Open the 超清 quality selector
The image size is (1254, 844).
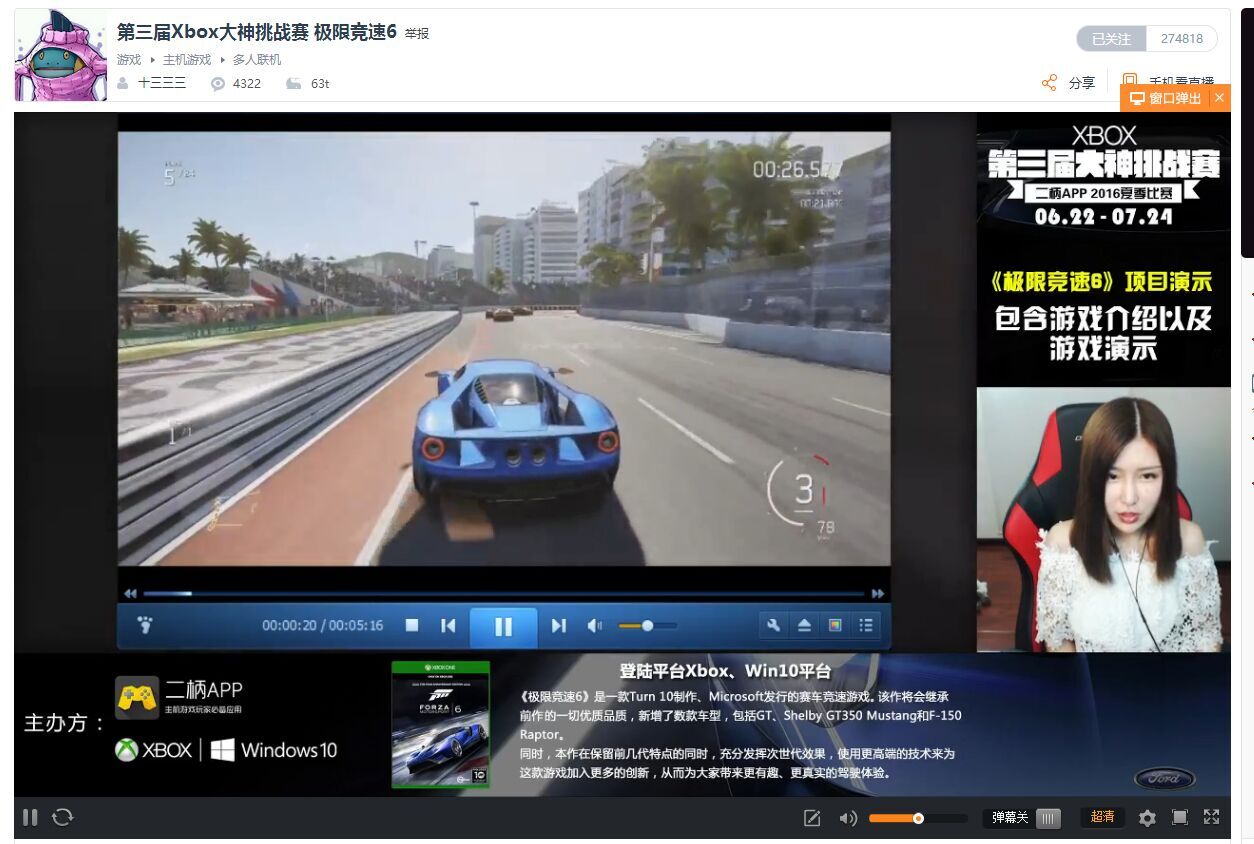click(x=1103, y=817)
